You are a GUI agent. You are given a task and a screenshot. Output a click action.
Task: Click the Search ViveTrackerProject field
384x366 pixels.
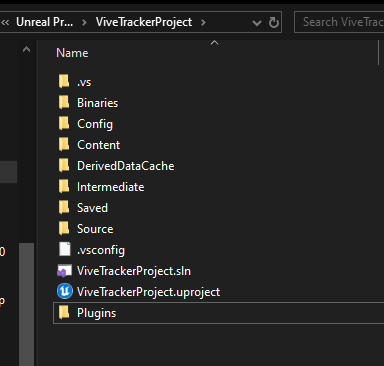click(339, 22)
